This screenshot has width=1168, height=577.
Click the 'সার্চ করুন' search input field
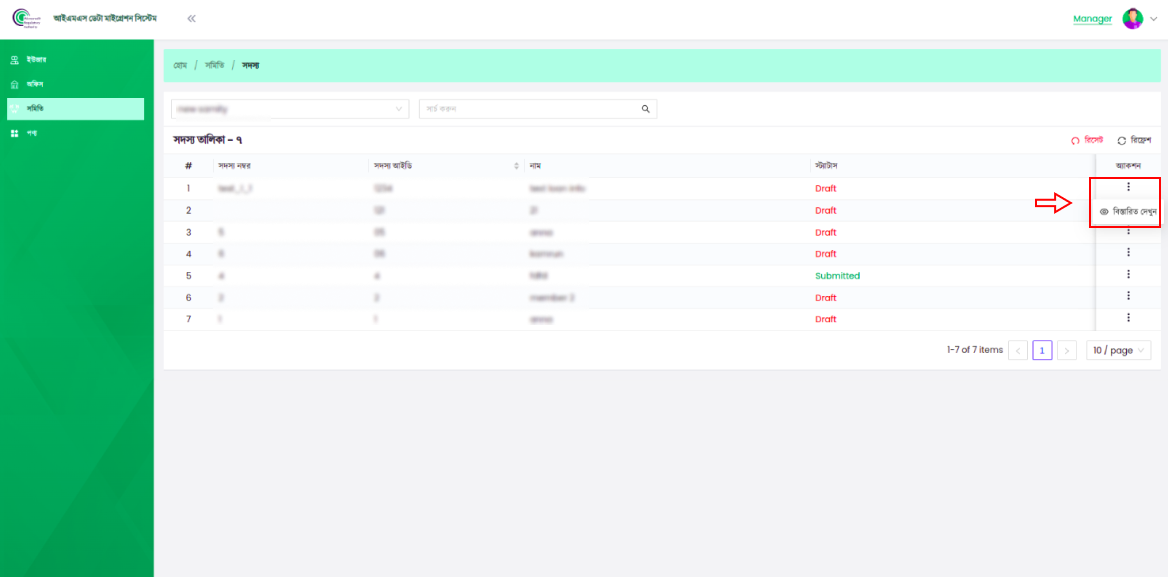coord(530,109)
